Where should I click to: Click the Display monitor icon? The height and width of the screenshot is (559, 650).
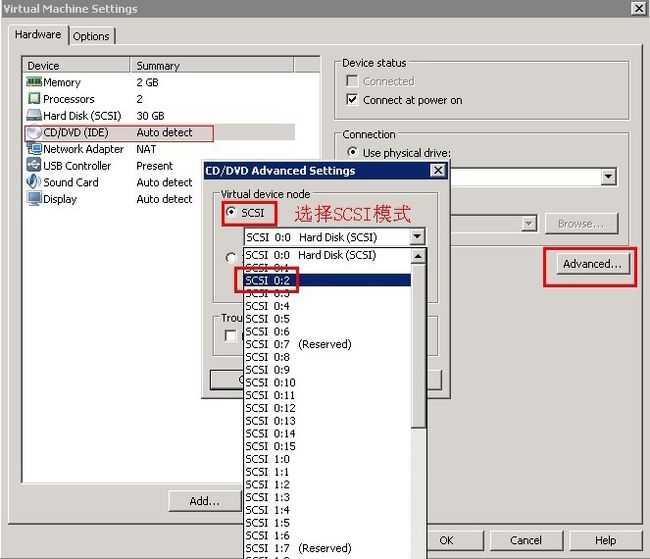point(34,199)
